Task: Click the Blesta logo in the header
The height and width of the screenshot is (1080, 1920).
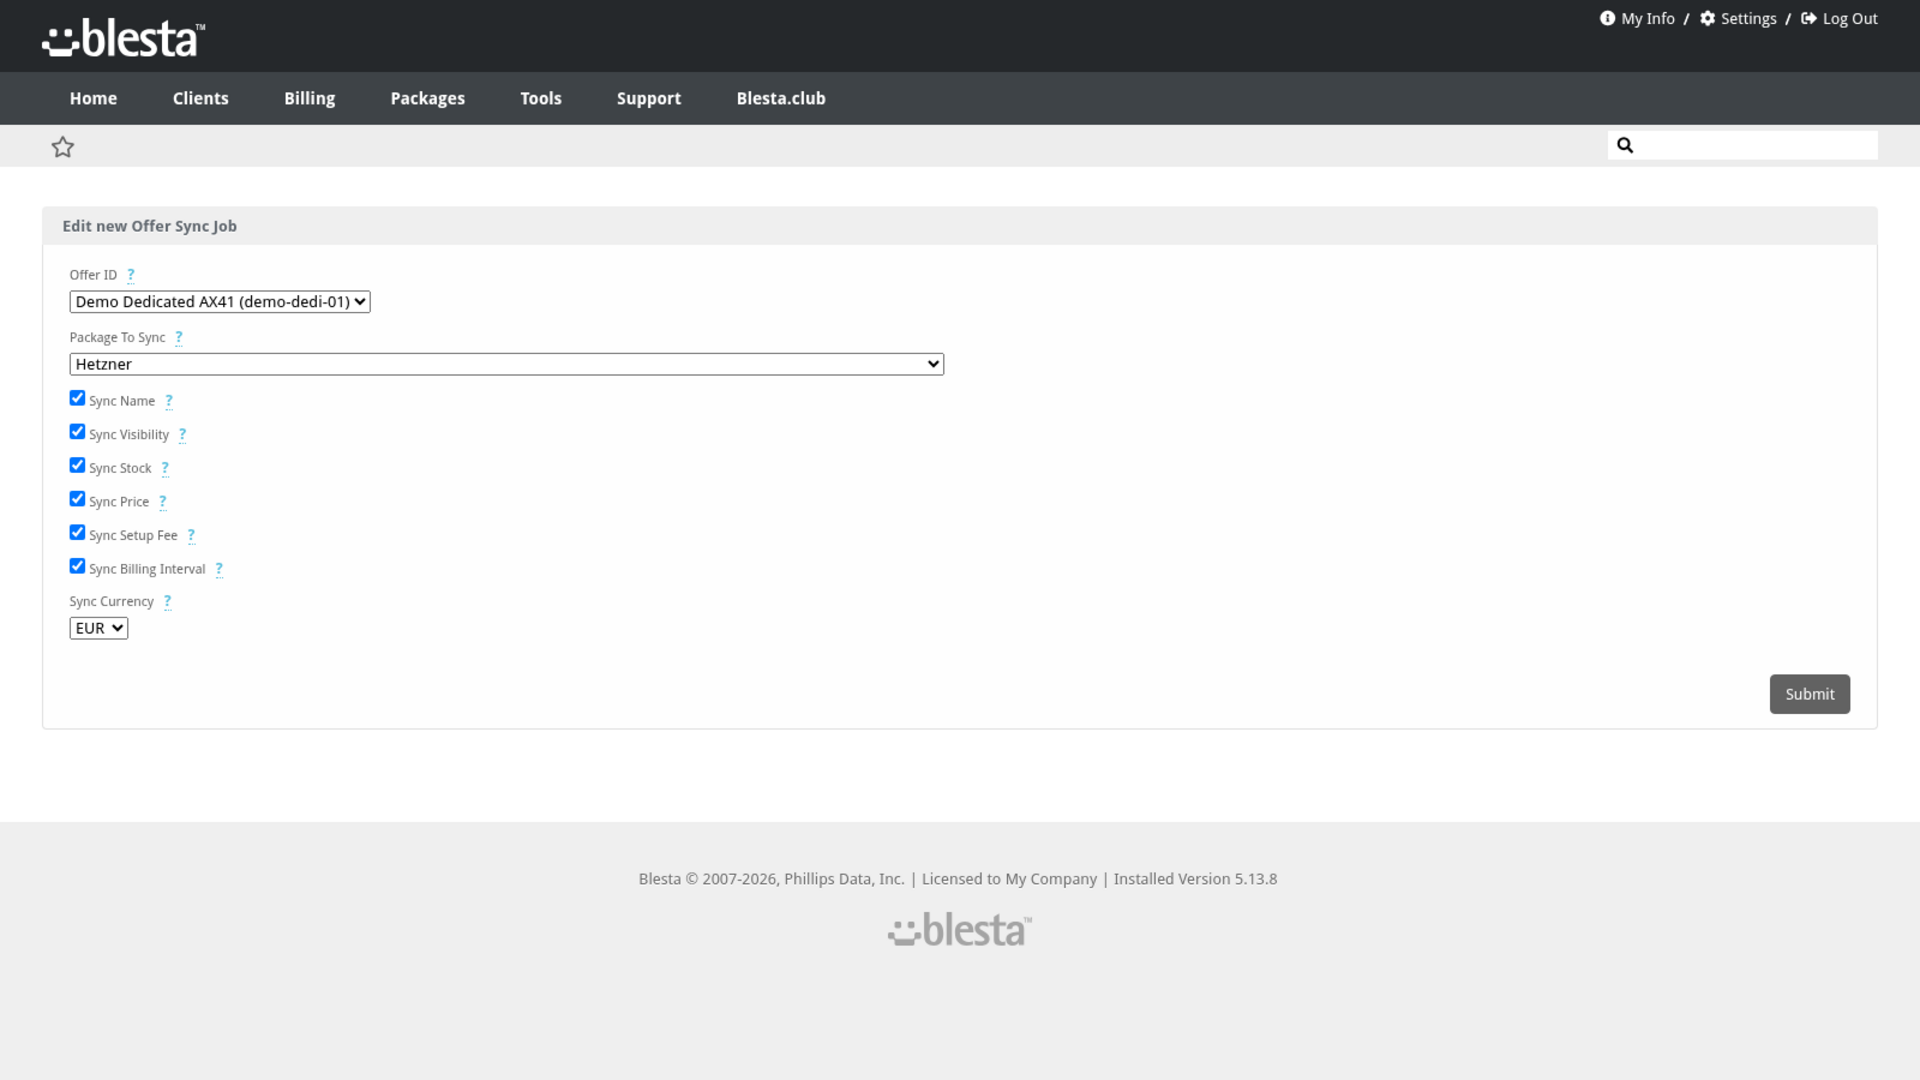Action: 123,38
